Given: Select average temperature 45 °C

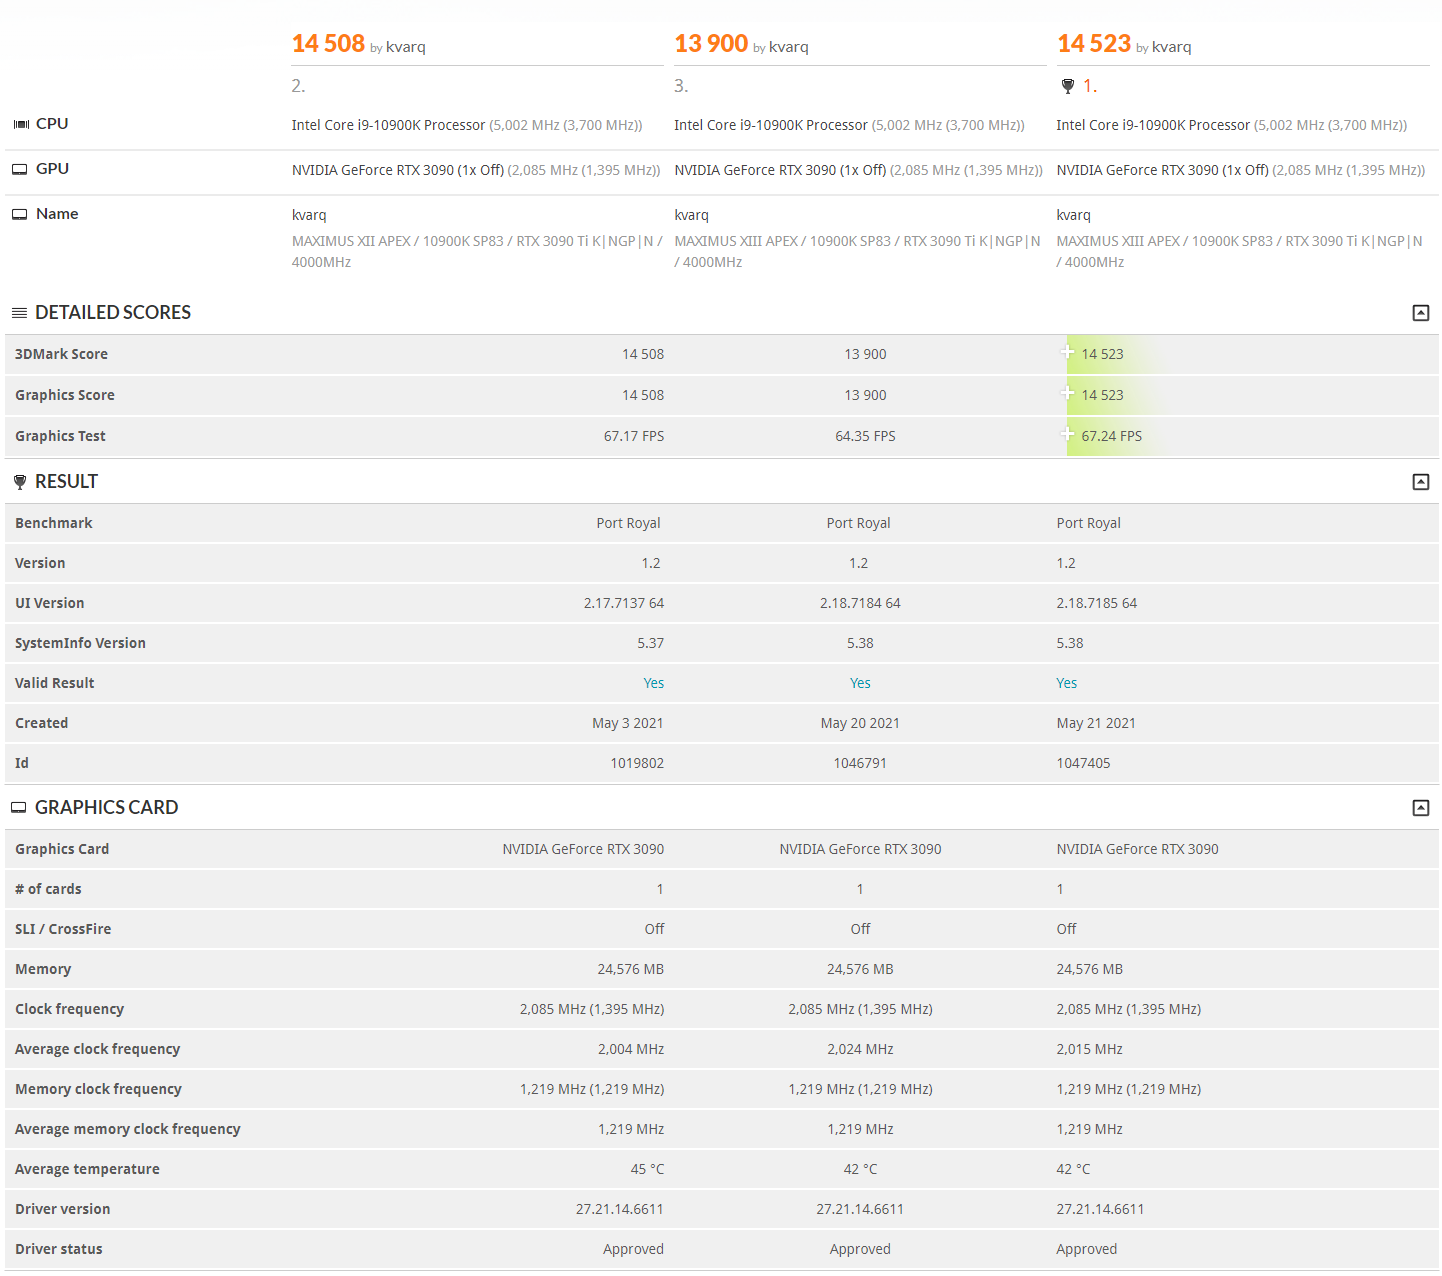Looking at the screenshot, I should (x=647, y=1169).
